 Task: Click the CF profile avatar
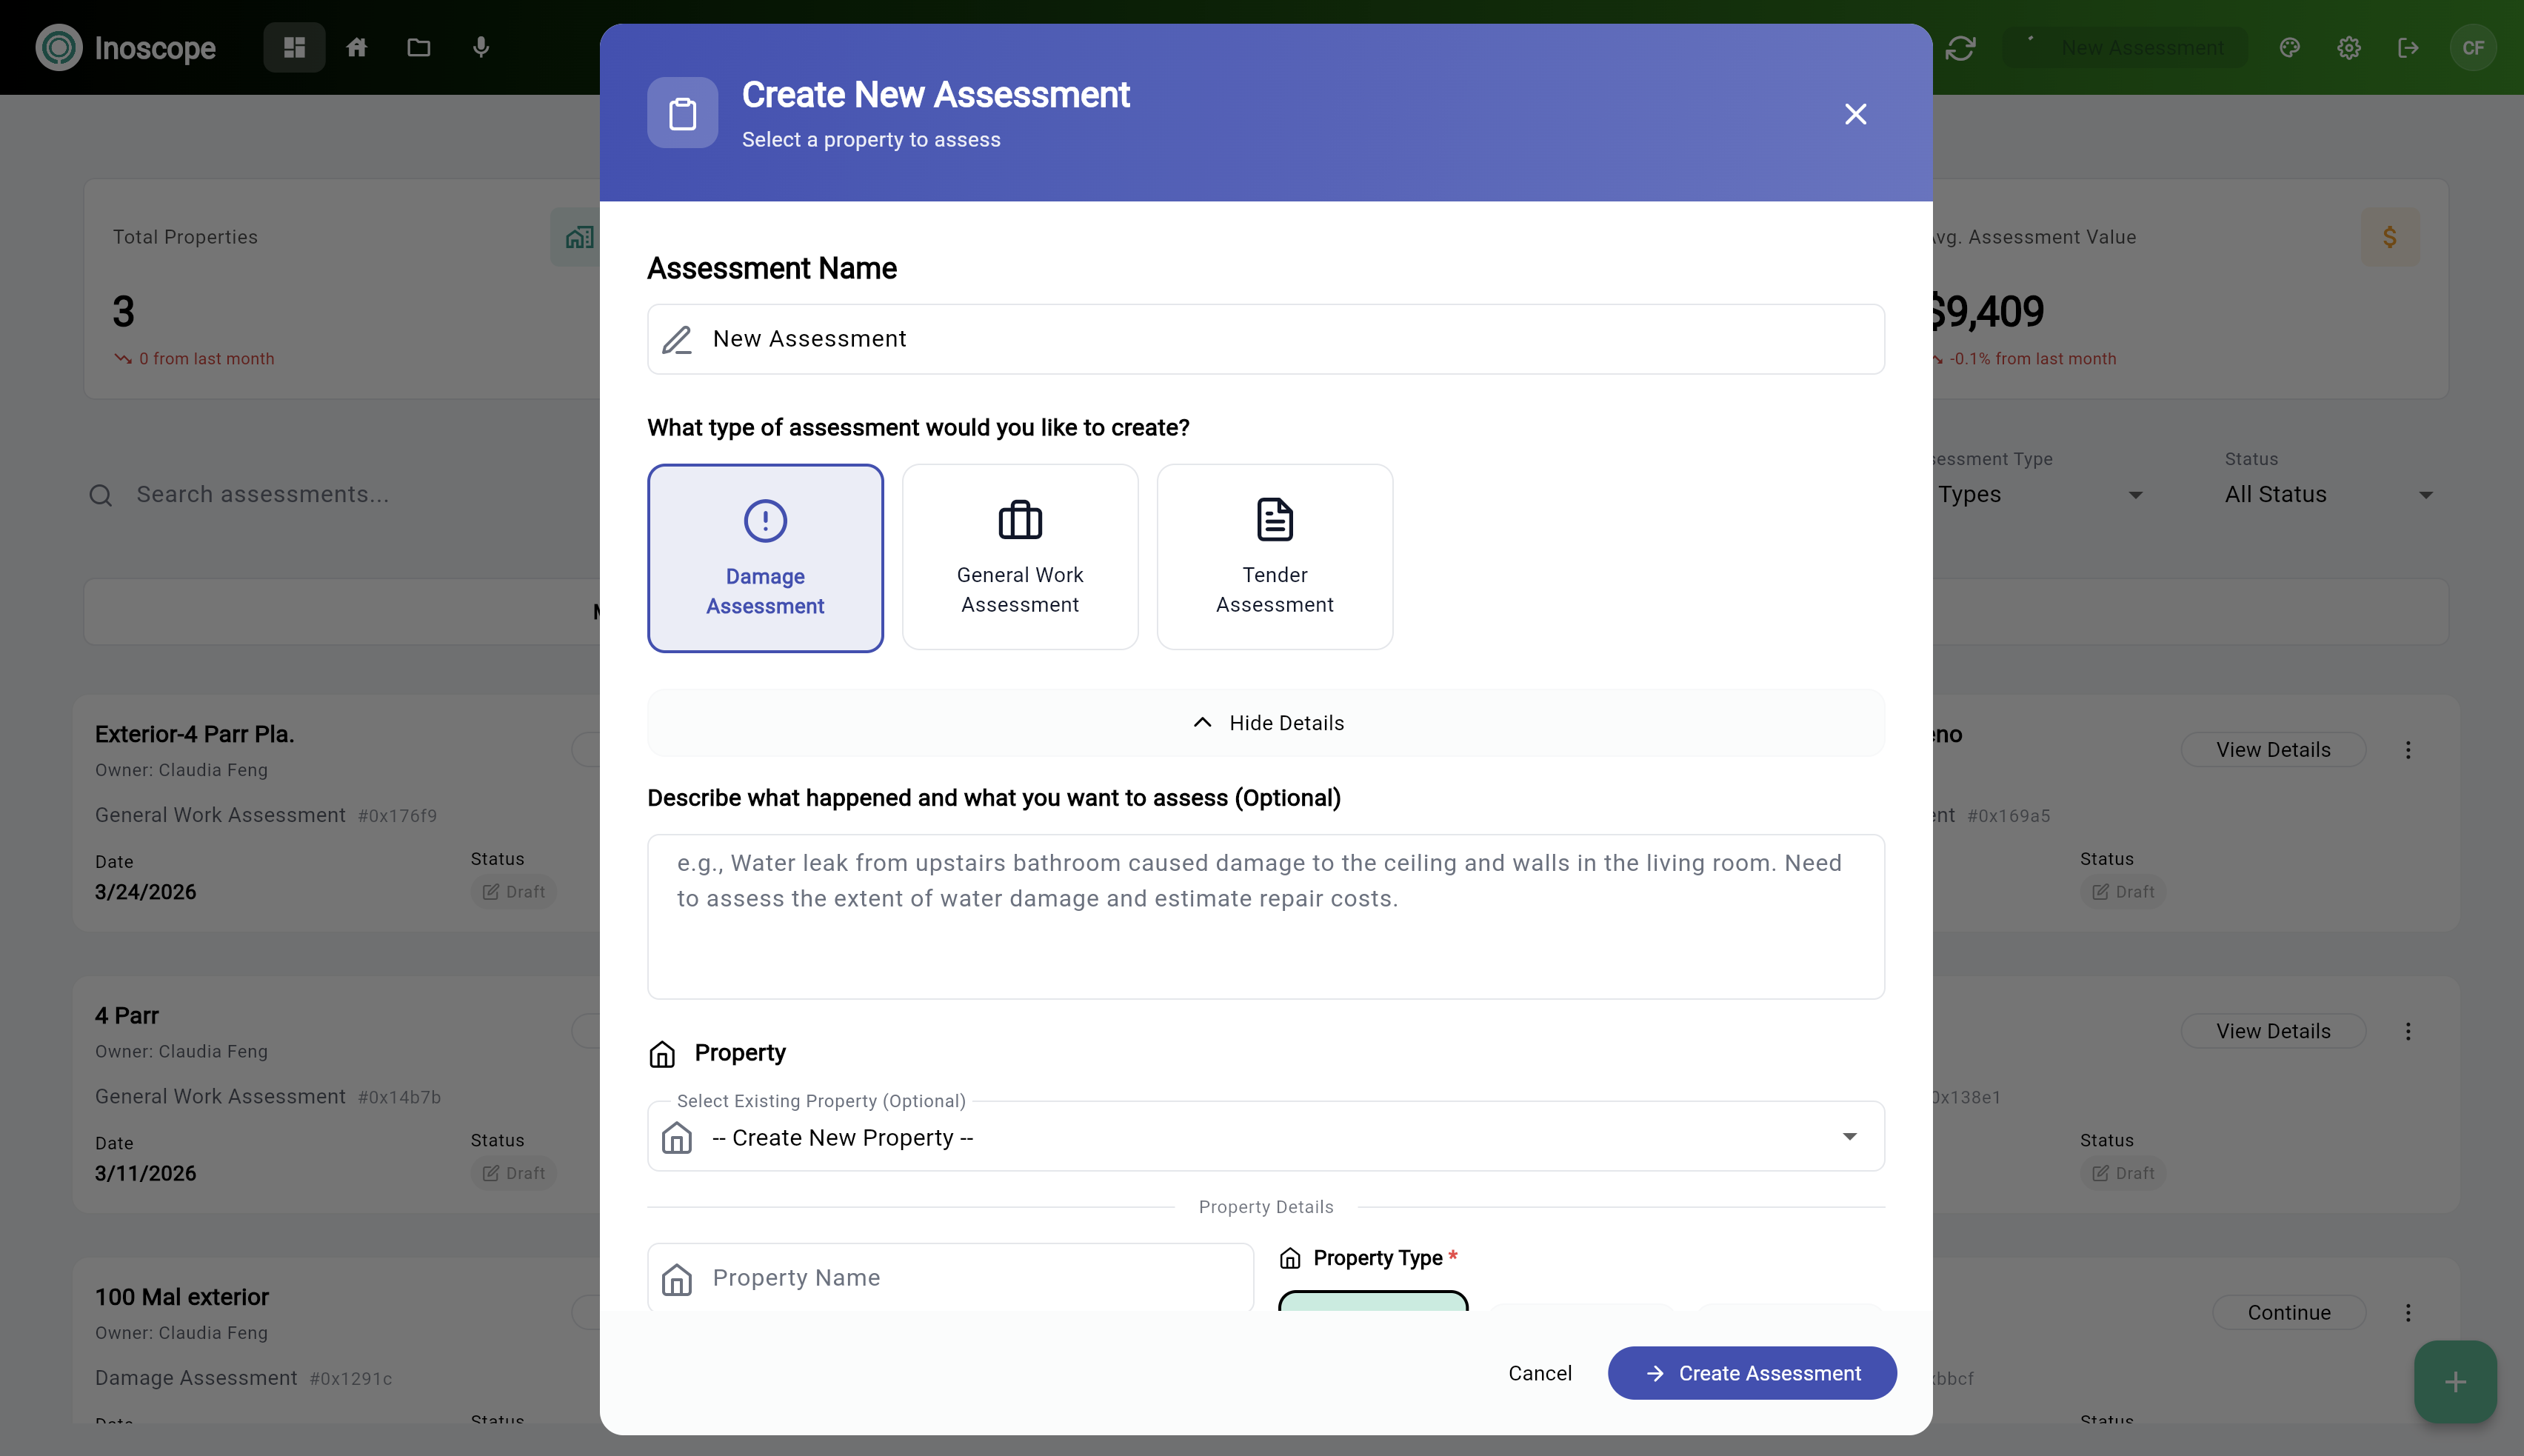click(2472, 47)
